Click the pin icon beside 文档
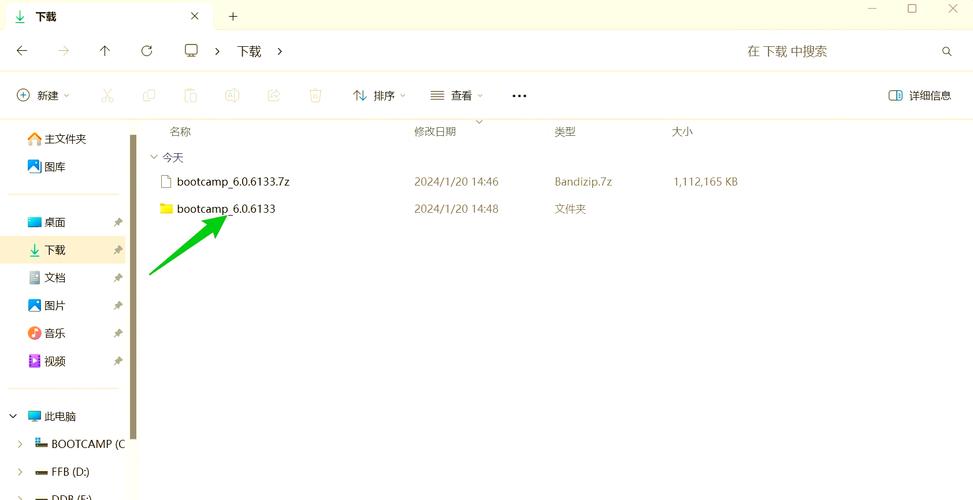 [118, 278]
